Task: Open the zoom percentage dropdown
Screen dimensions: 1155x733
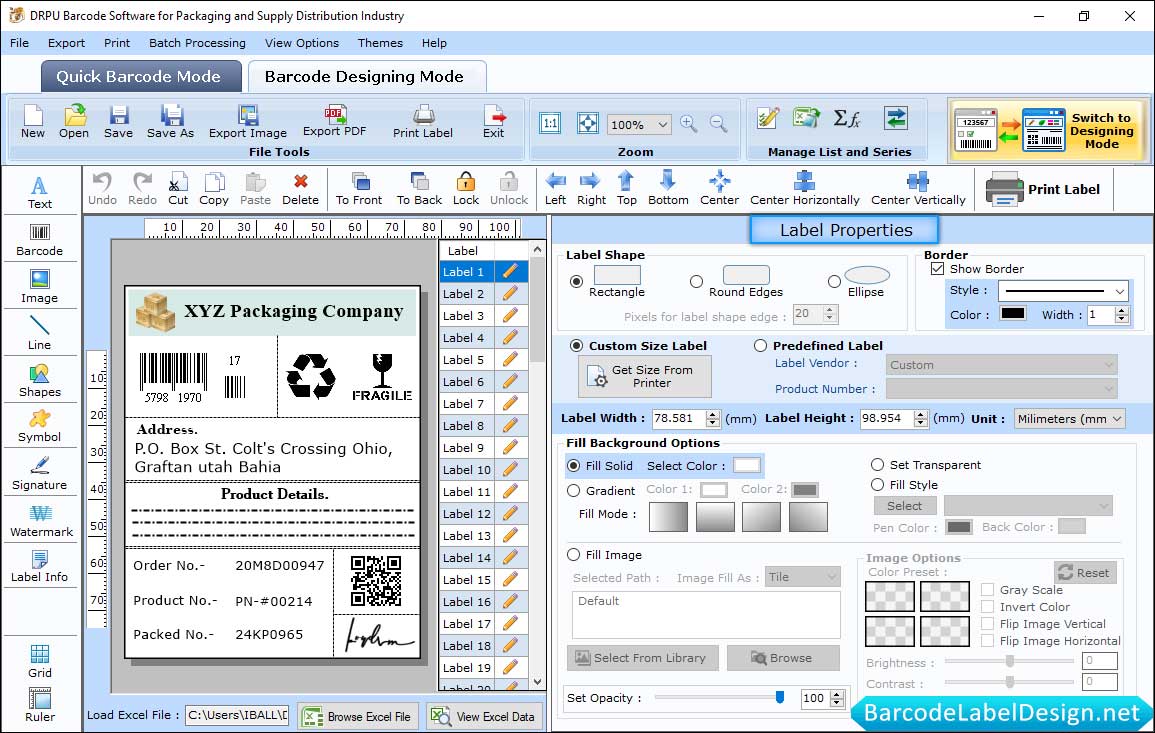Action: 662,125
